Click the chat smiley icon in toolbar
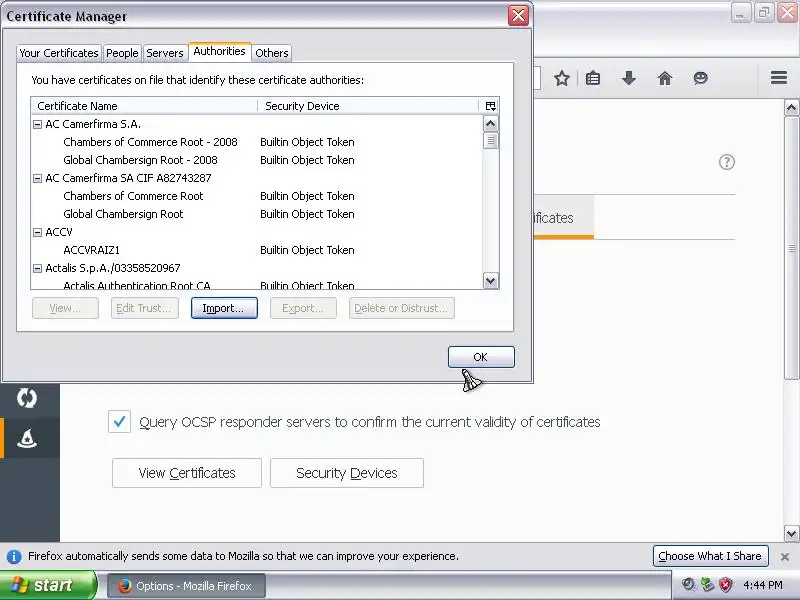 (701, 78)
